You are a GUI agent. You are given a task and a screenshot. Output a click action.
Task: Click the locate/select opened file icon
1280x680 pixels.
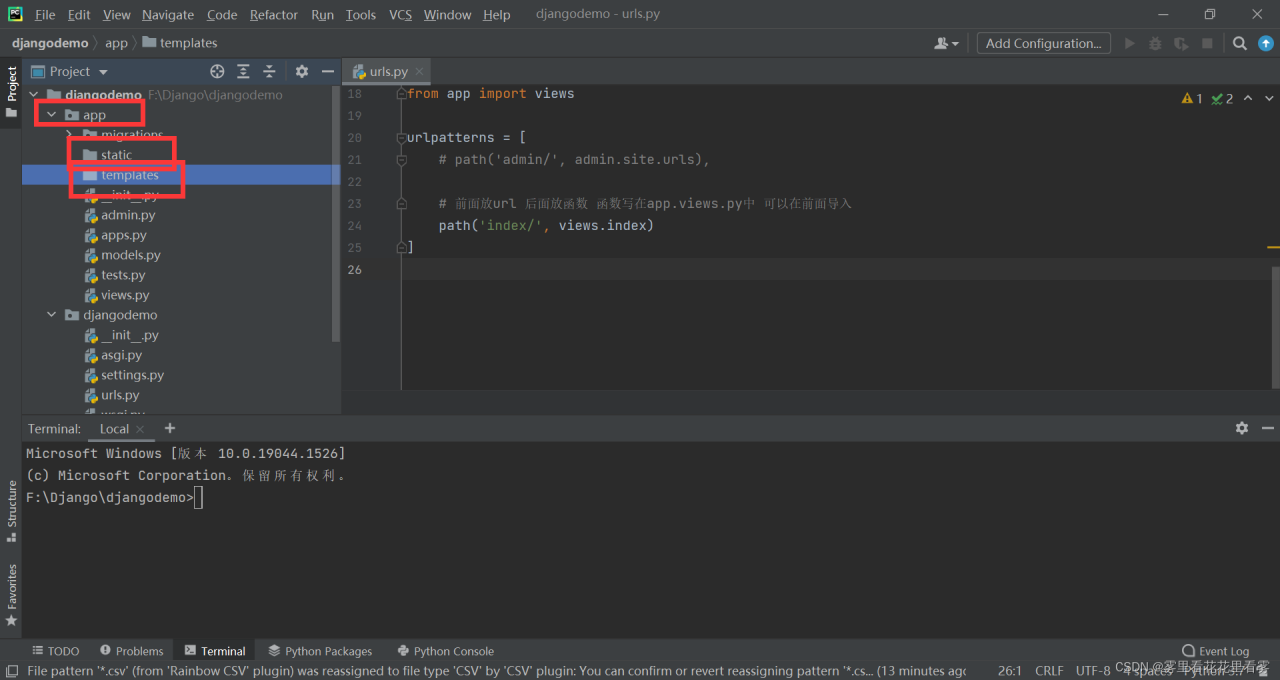pyautogui.click(x=217, y=71)
